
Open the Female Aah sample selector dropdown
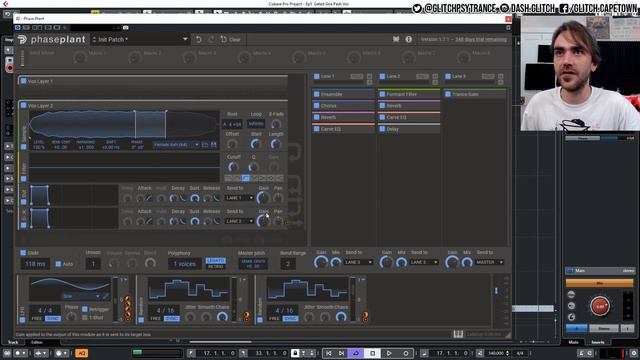[x=176, y=144]
